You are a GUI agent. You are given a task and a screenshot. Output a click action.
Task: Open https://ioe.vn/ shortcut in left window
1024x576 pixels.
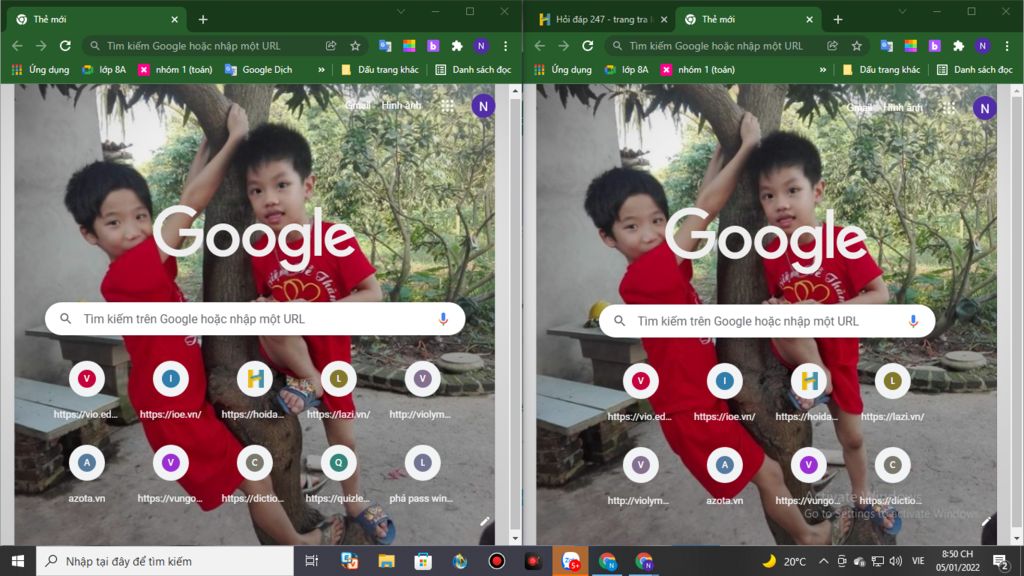(x=170, y=391)
